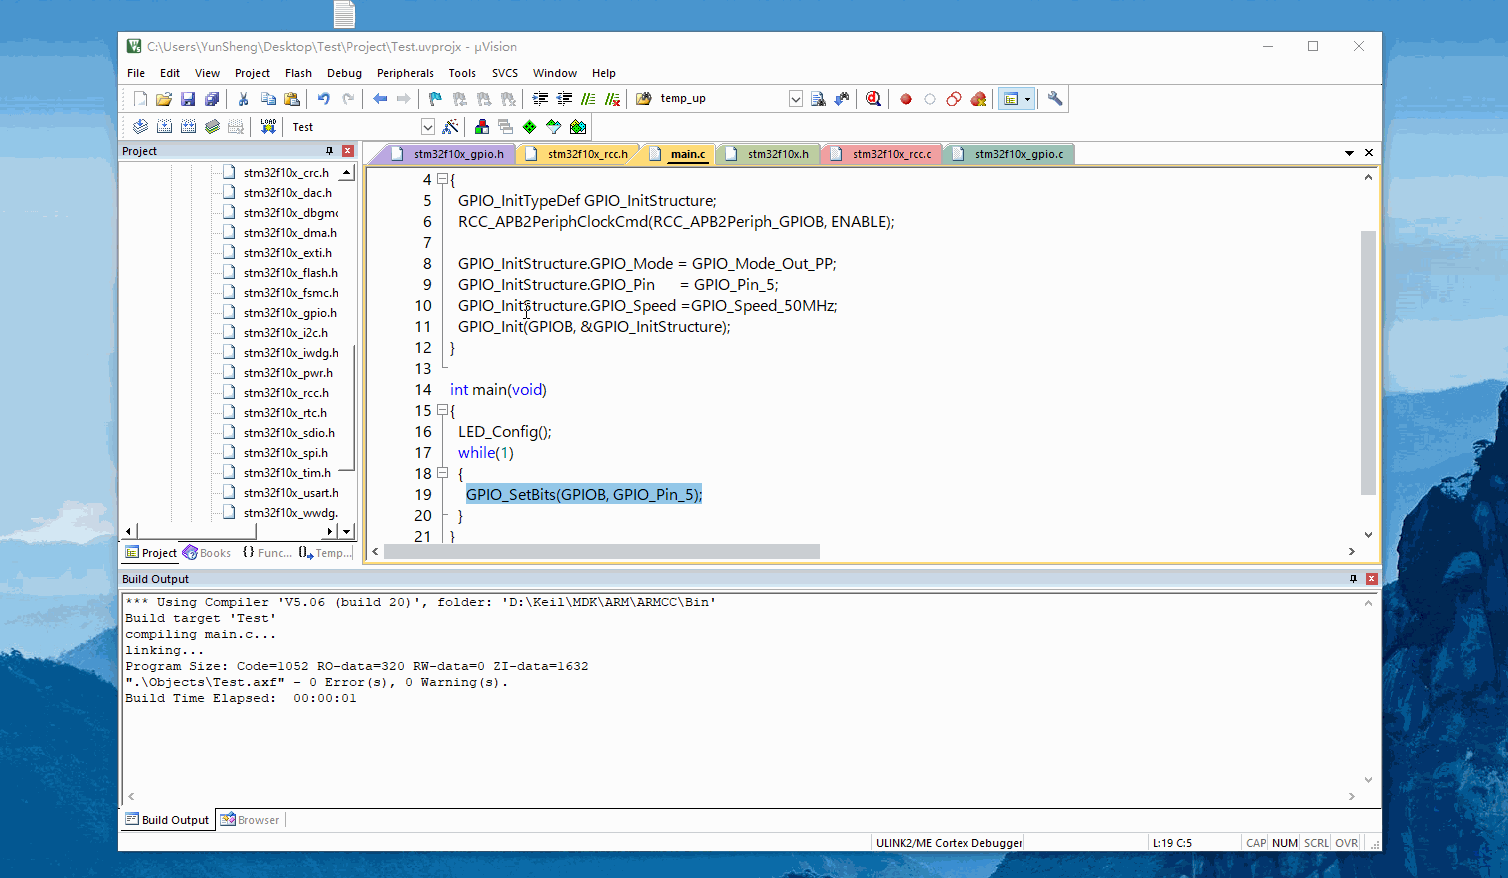
Task: Click the Copy icon in toolbar
Action: (268, 99)
